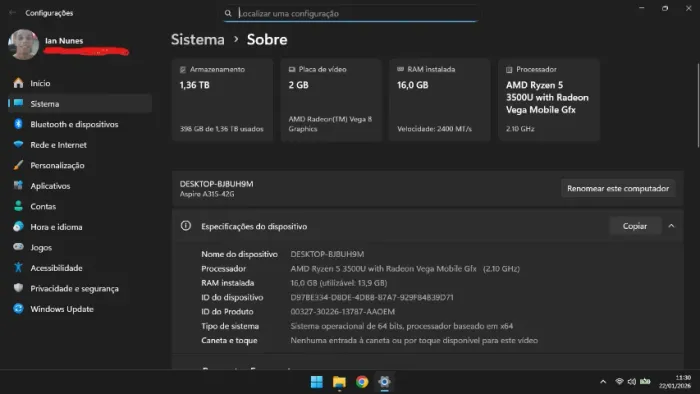Show hidden tray icons chevron
This screenshot has width=700, height=394.
(603, 382)
